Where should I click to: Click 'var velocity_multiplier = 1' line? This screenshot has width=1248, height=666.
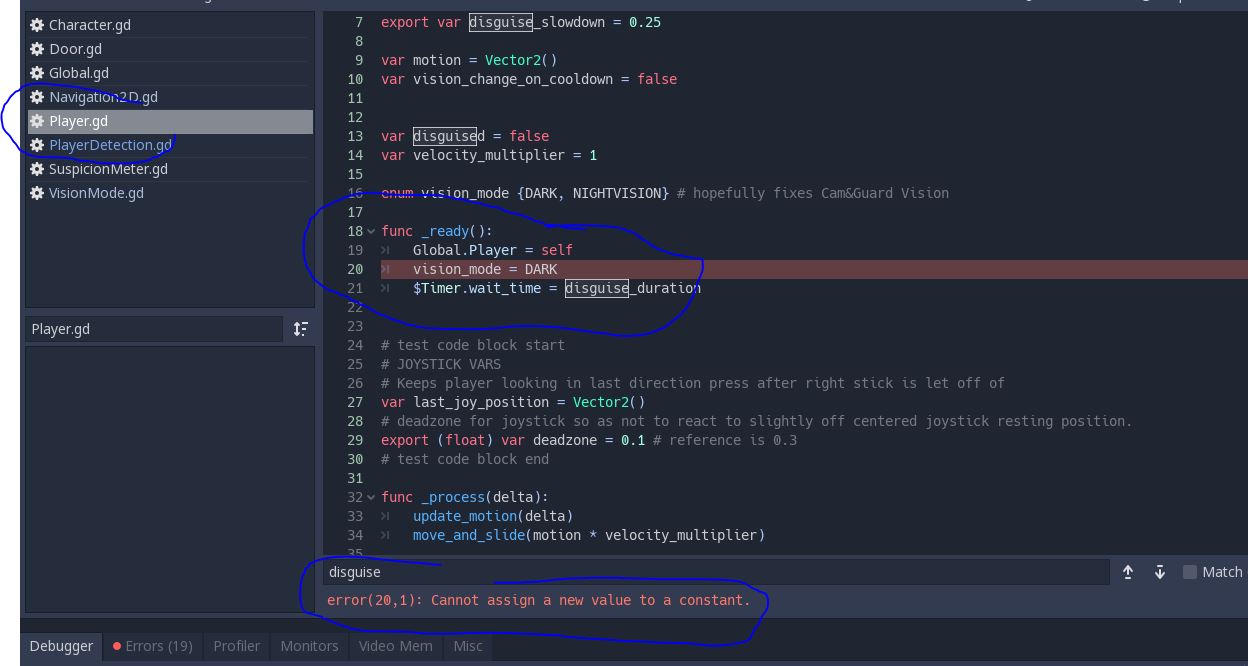[489, 155]
